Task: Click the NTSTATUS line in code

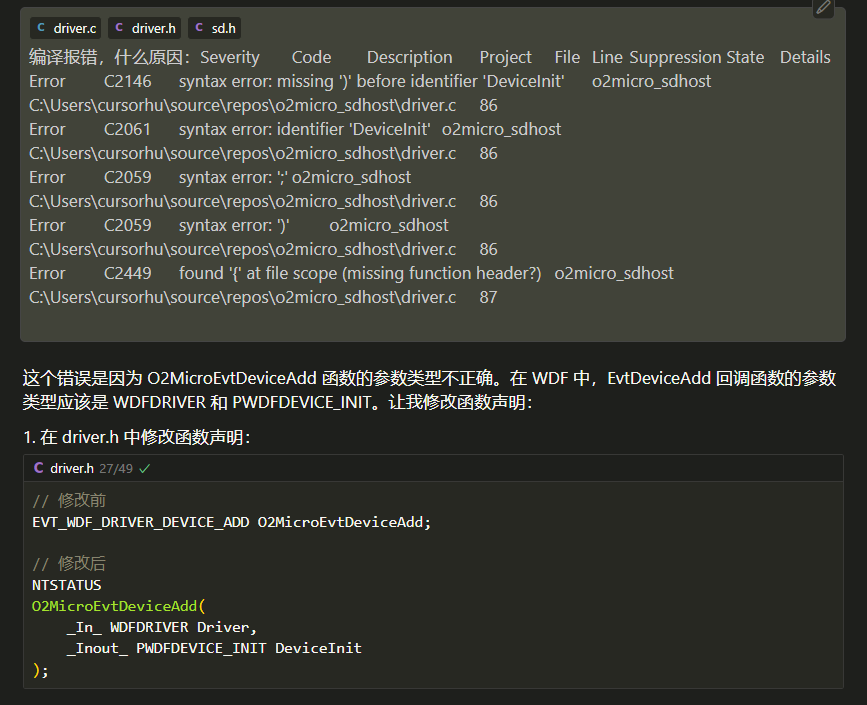Action: pos(67,585)
